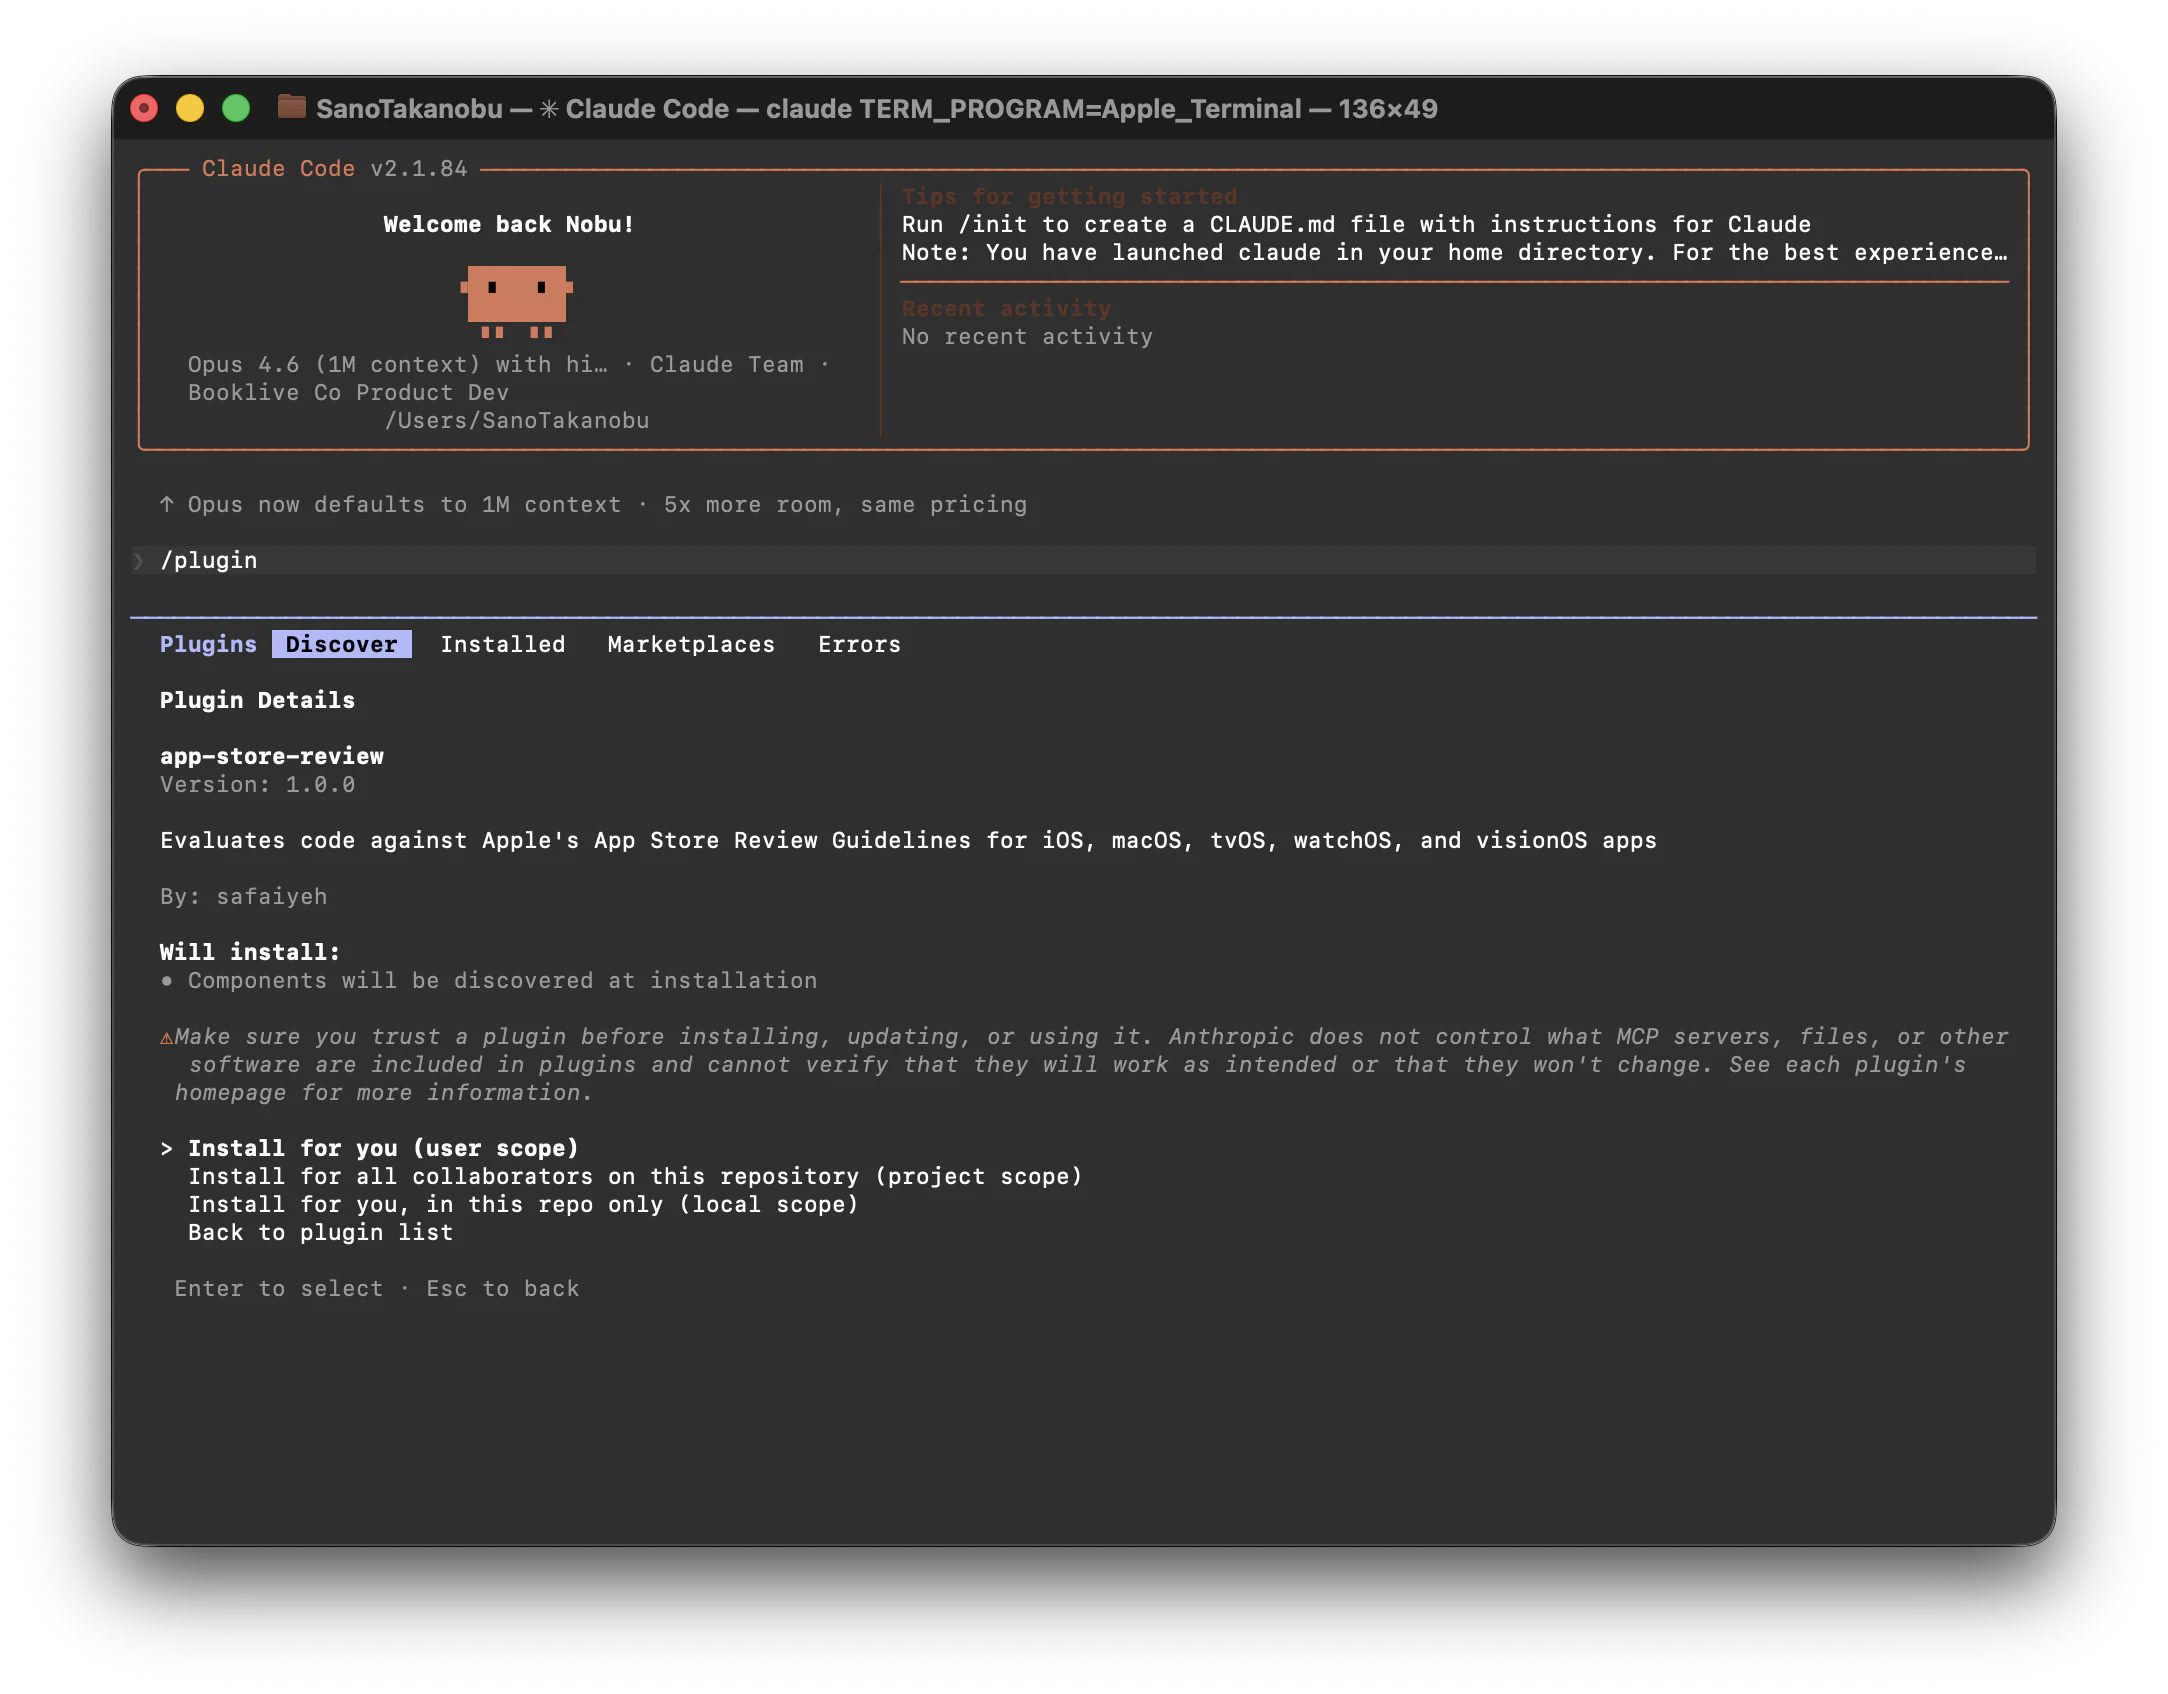Click the selection caret beside Install for you
2168x1694 pixels.
166,1148
